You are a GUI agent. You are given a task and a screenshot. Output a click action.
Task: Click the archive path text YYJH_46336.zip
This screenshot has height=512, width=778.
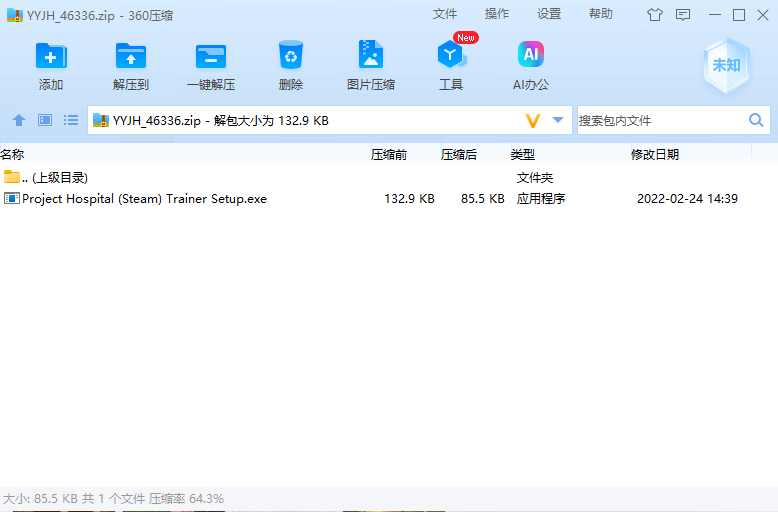pos(157,121)
